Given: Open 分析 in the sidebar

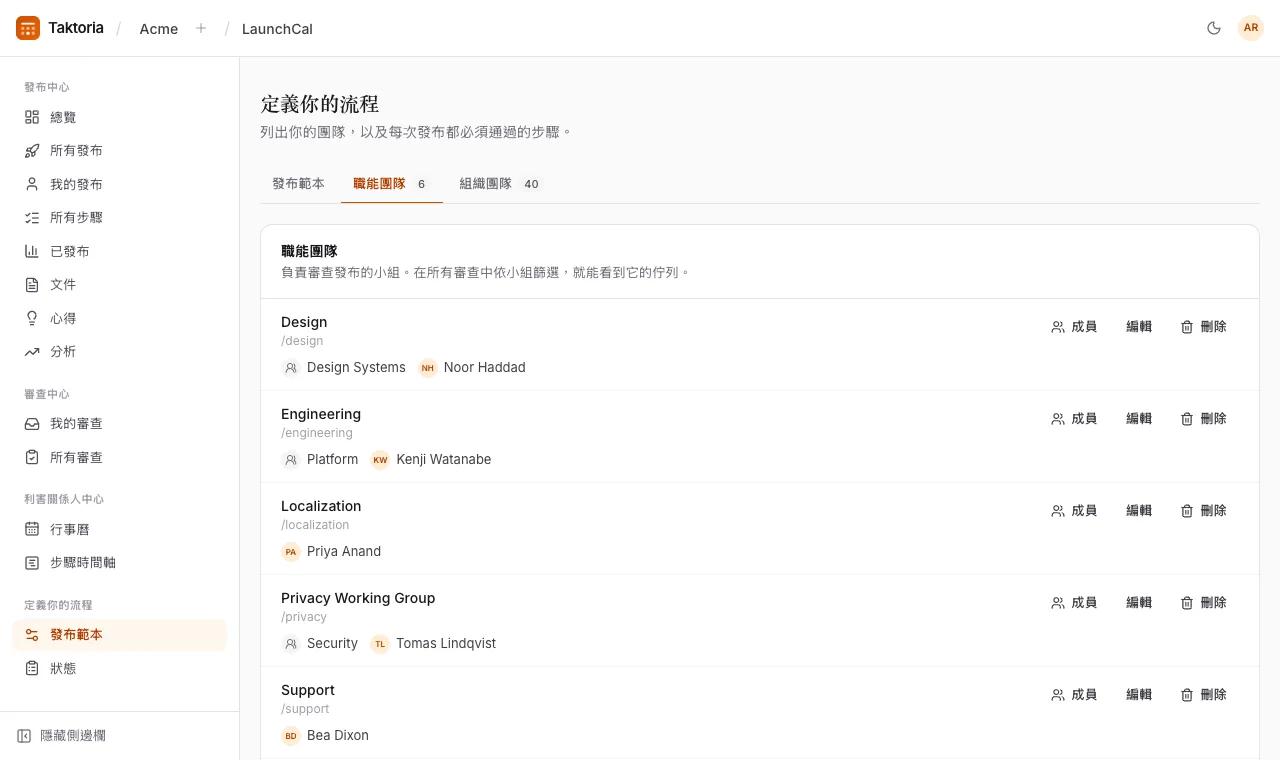Looking at the screenshot, I should (120, 352).
